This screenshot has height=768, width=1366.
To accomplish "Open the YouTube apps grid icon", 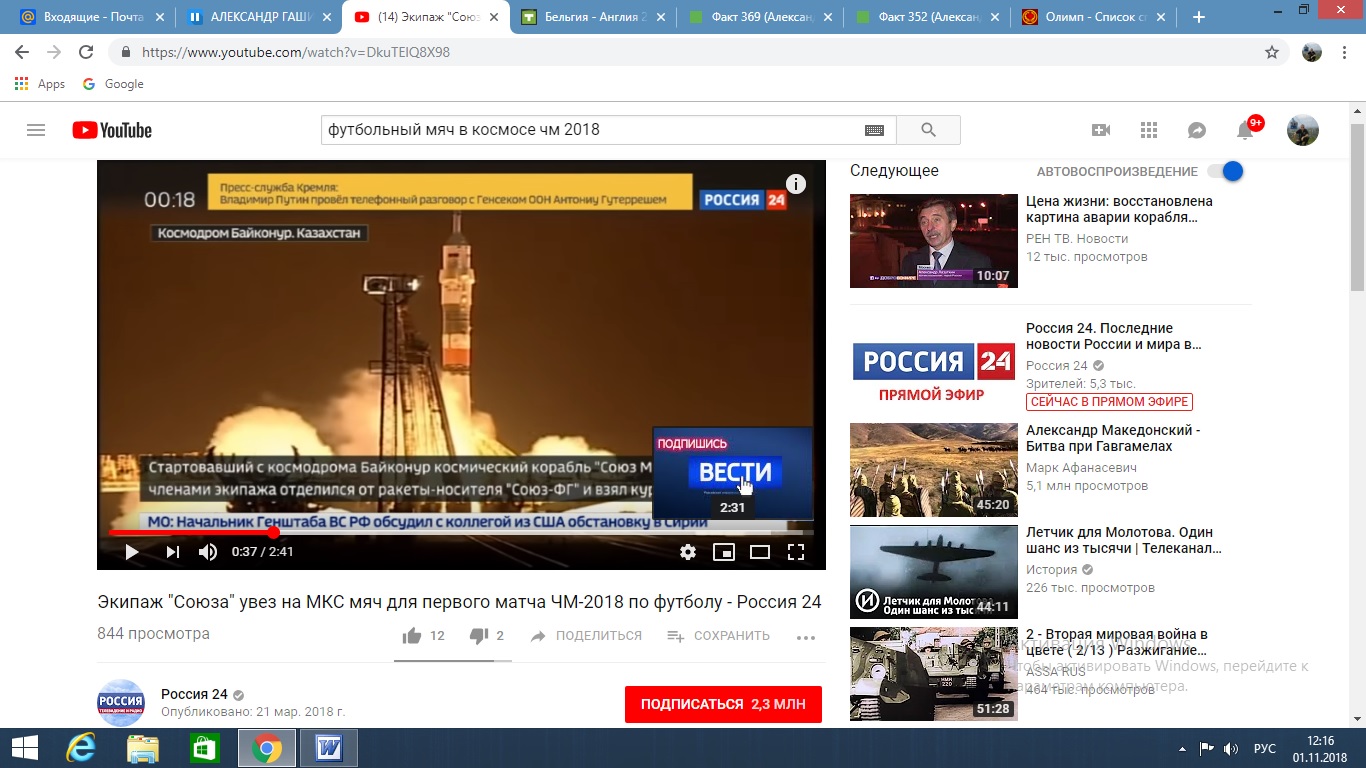I will (1148, 130).
